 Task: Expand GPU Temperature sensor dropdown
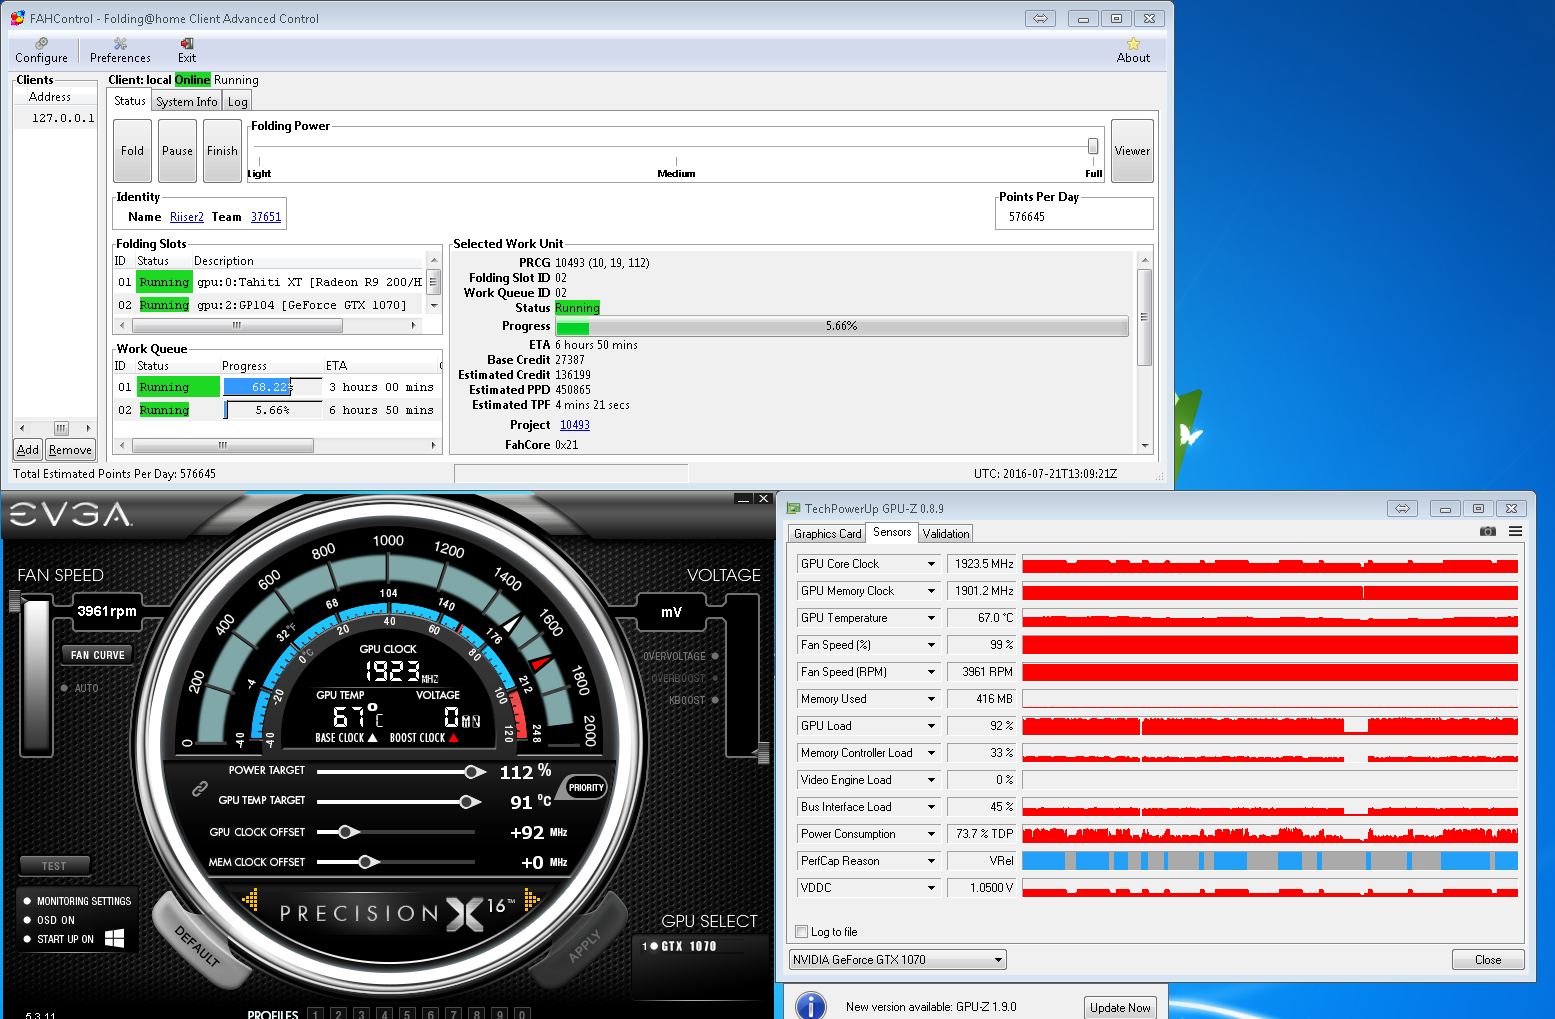click(931, 618)
